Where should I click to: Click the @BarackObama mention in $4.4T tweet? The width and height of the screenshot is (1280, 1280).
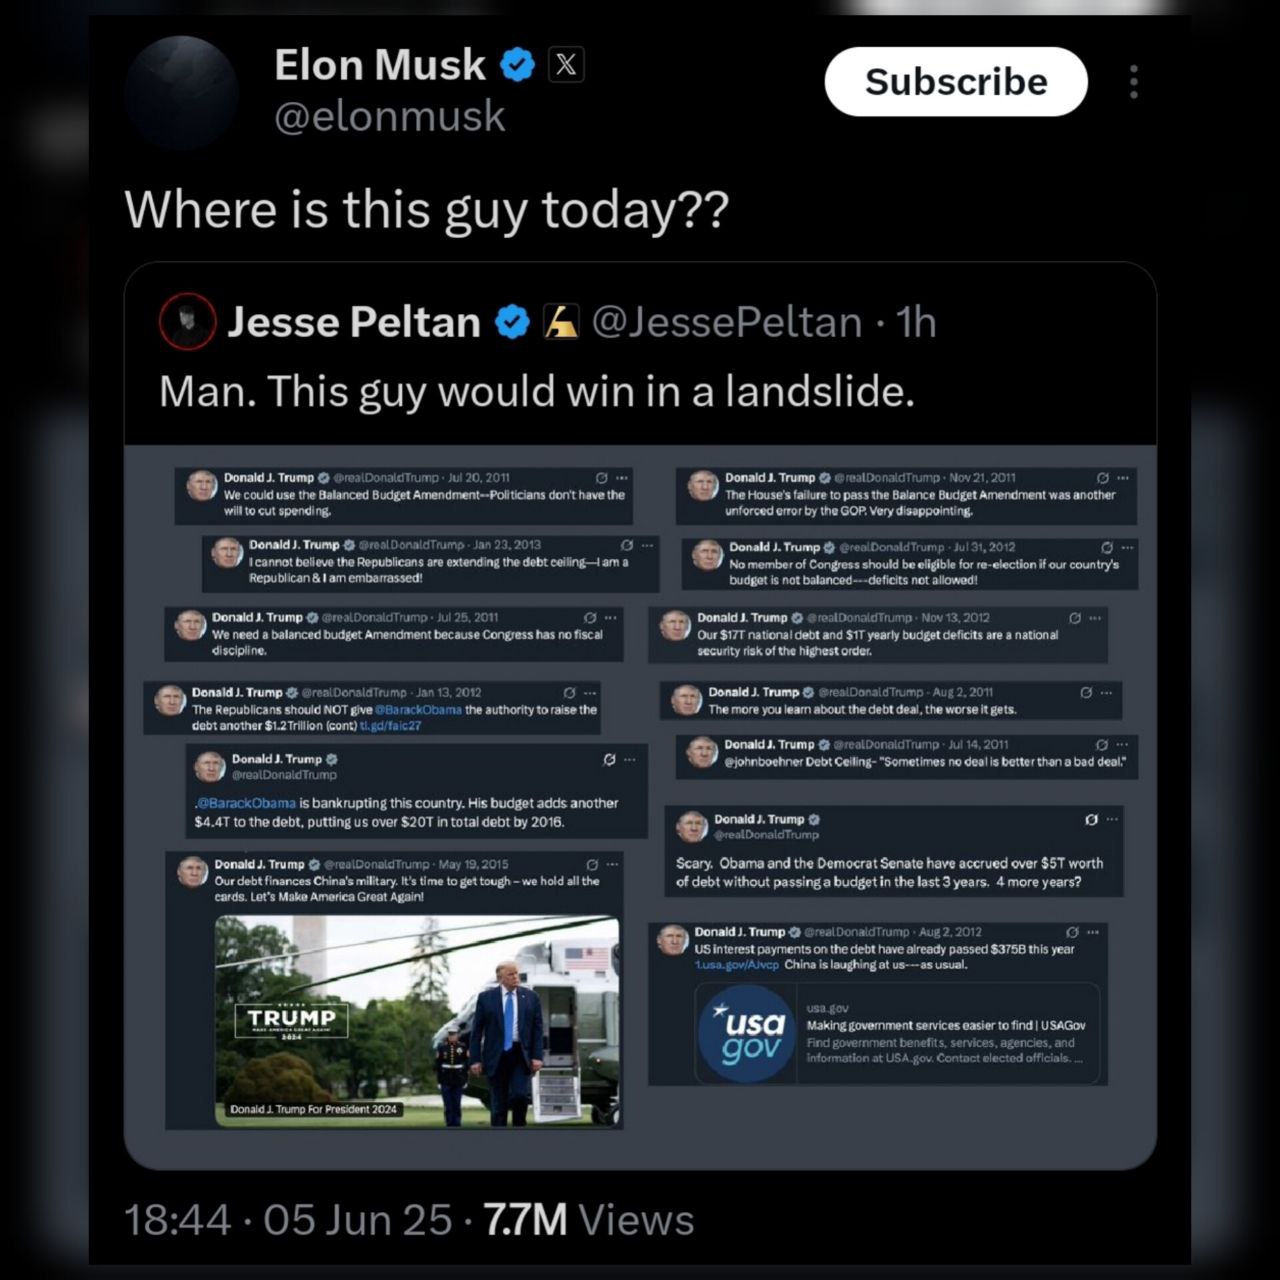tap(246, 803)
